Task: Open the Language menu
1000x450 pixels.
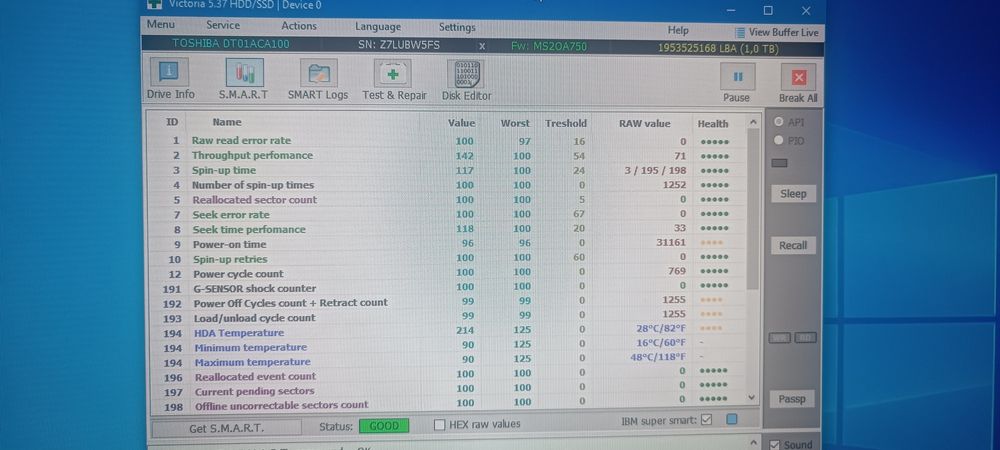Action: 378,27
